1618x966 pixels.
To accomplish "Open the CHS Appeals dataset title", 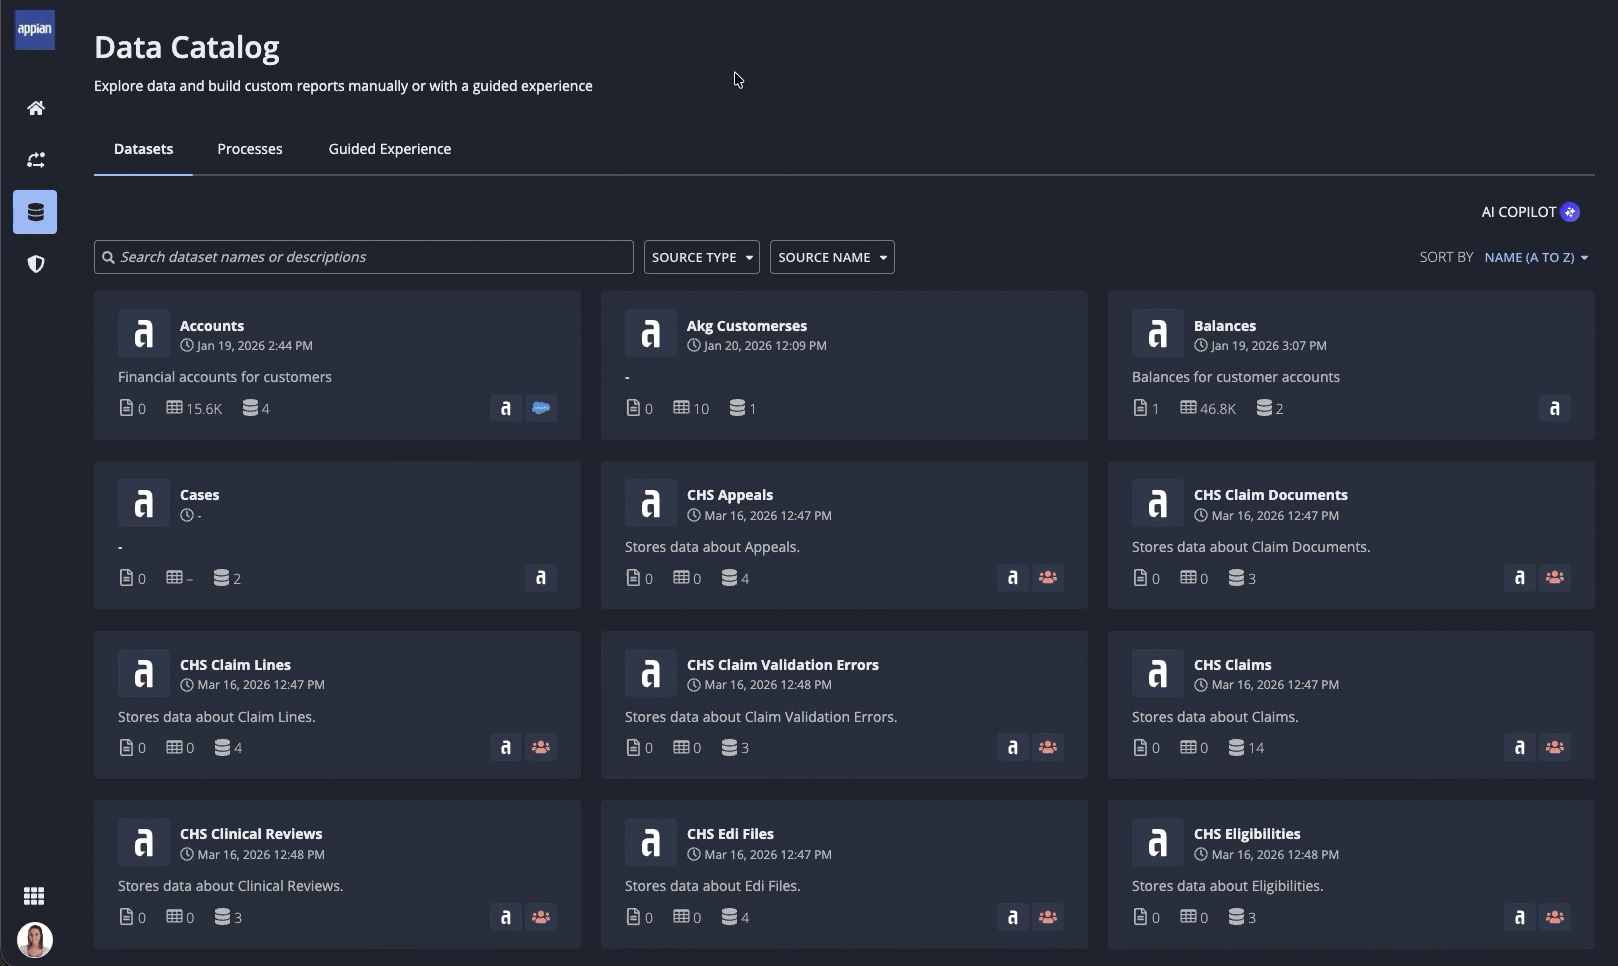I will click(730, 495).
